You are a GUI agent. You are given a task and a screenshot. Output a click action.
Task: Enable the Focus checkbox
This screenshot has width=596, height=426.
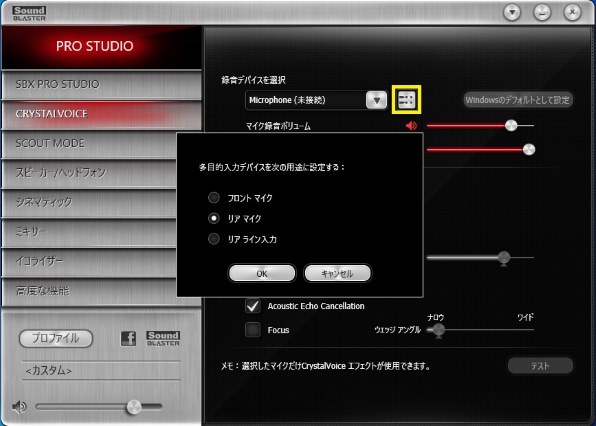click(253, 329)
